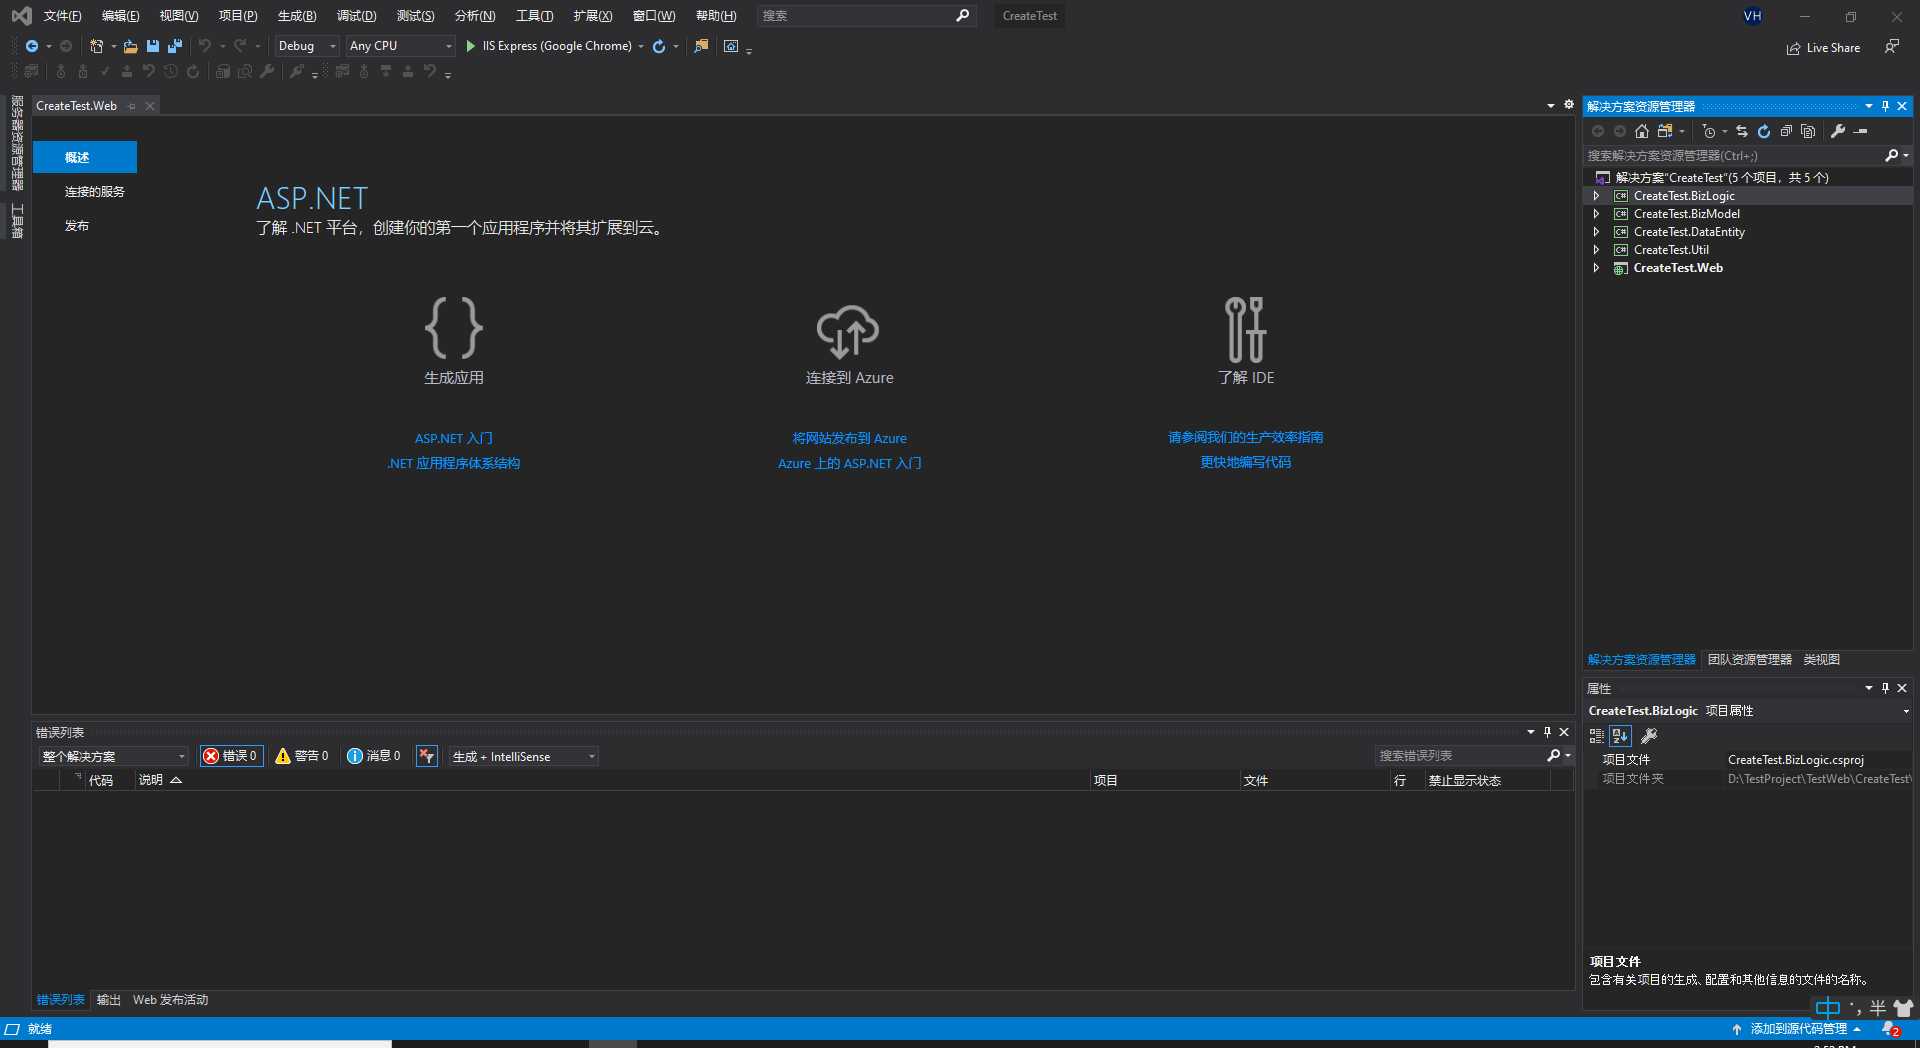Open the 扩展(X) menu
This screenshot has width=1920, height=1048.
tap(592, 16)
